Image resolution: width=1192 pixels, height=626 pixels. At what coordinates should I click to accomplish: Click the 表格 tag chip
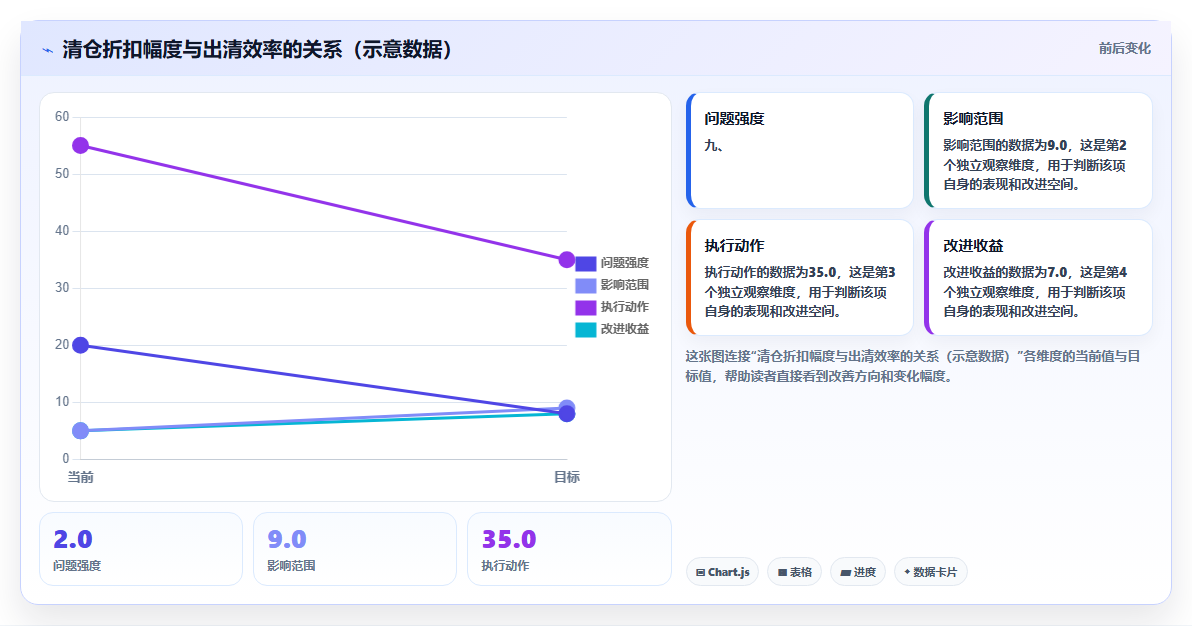[x=794, y=572]
